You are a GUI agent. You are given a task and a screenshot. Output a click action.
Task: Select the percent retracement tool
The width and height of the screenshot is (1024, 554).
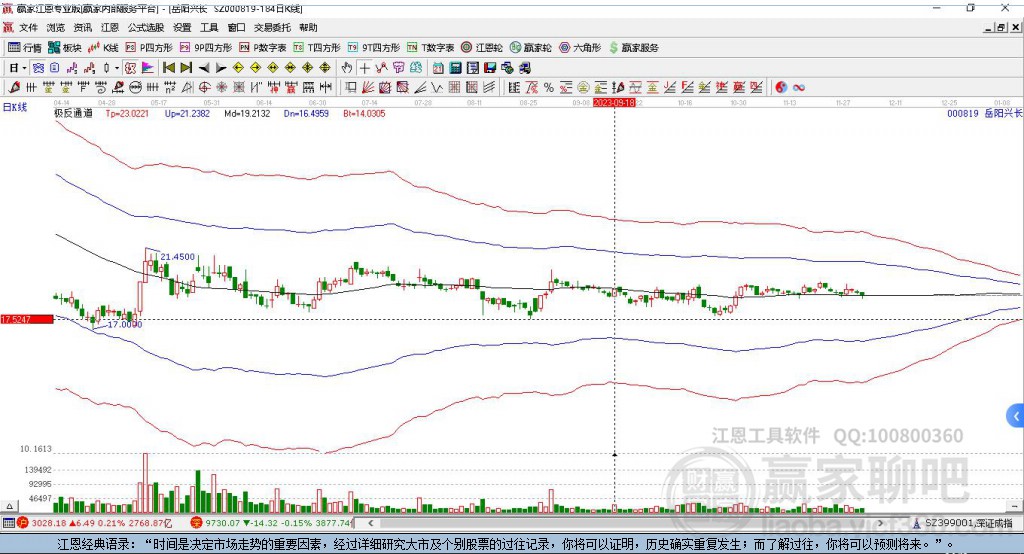coord(549,88)
